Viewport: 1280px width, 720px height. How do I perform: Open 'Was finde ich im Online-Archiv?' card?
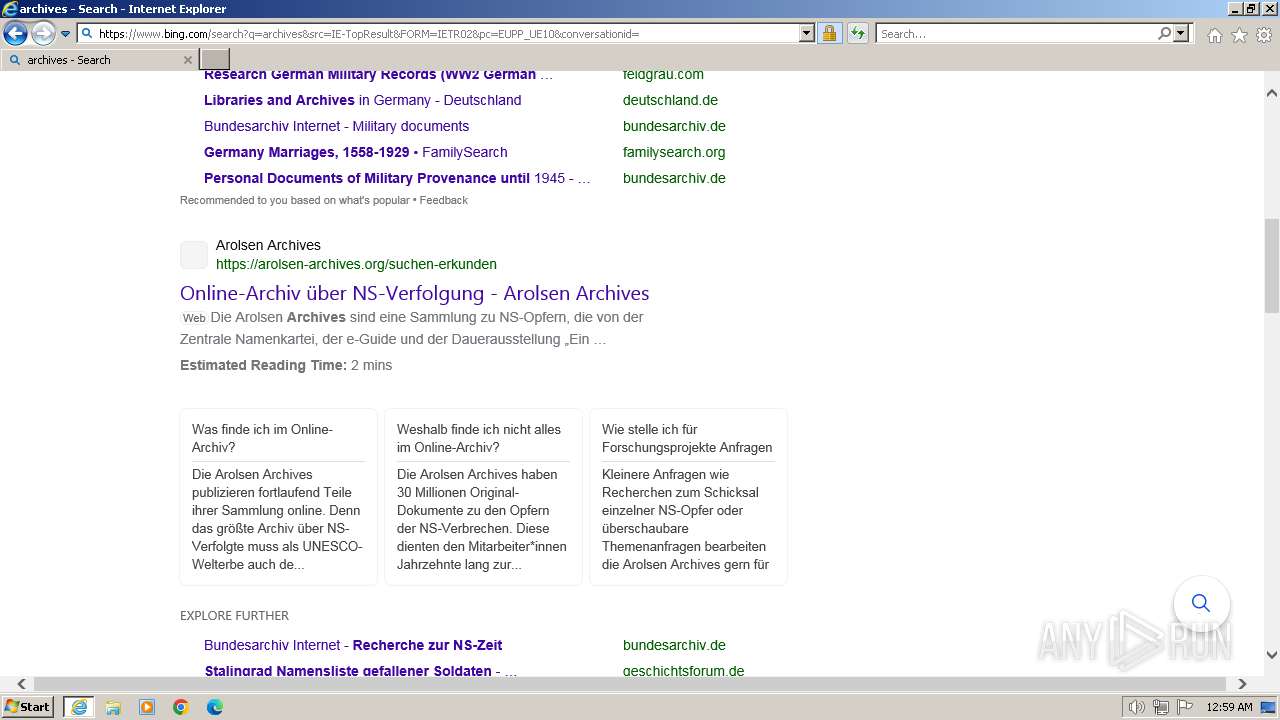coord(278,496)
